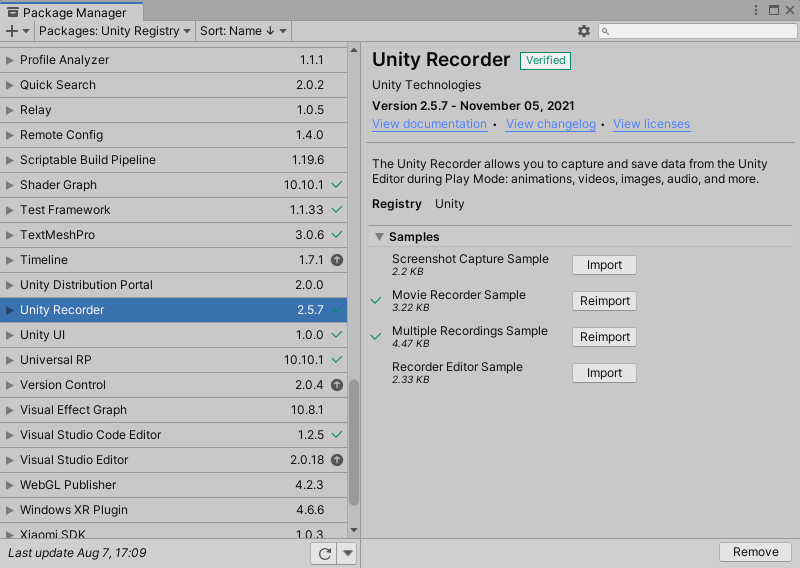The image size is (800, 568).
Task: Open the View changelog link
Action: 551,124
